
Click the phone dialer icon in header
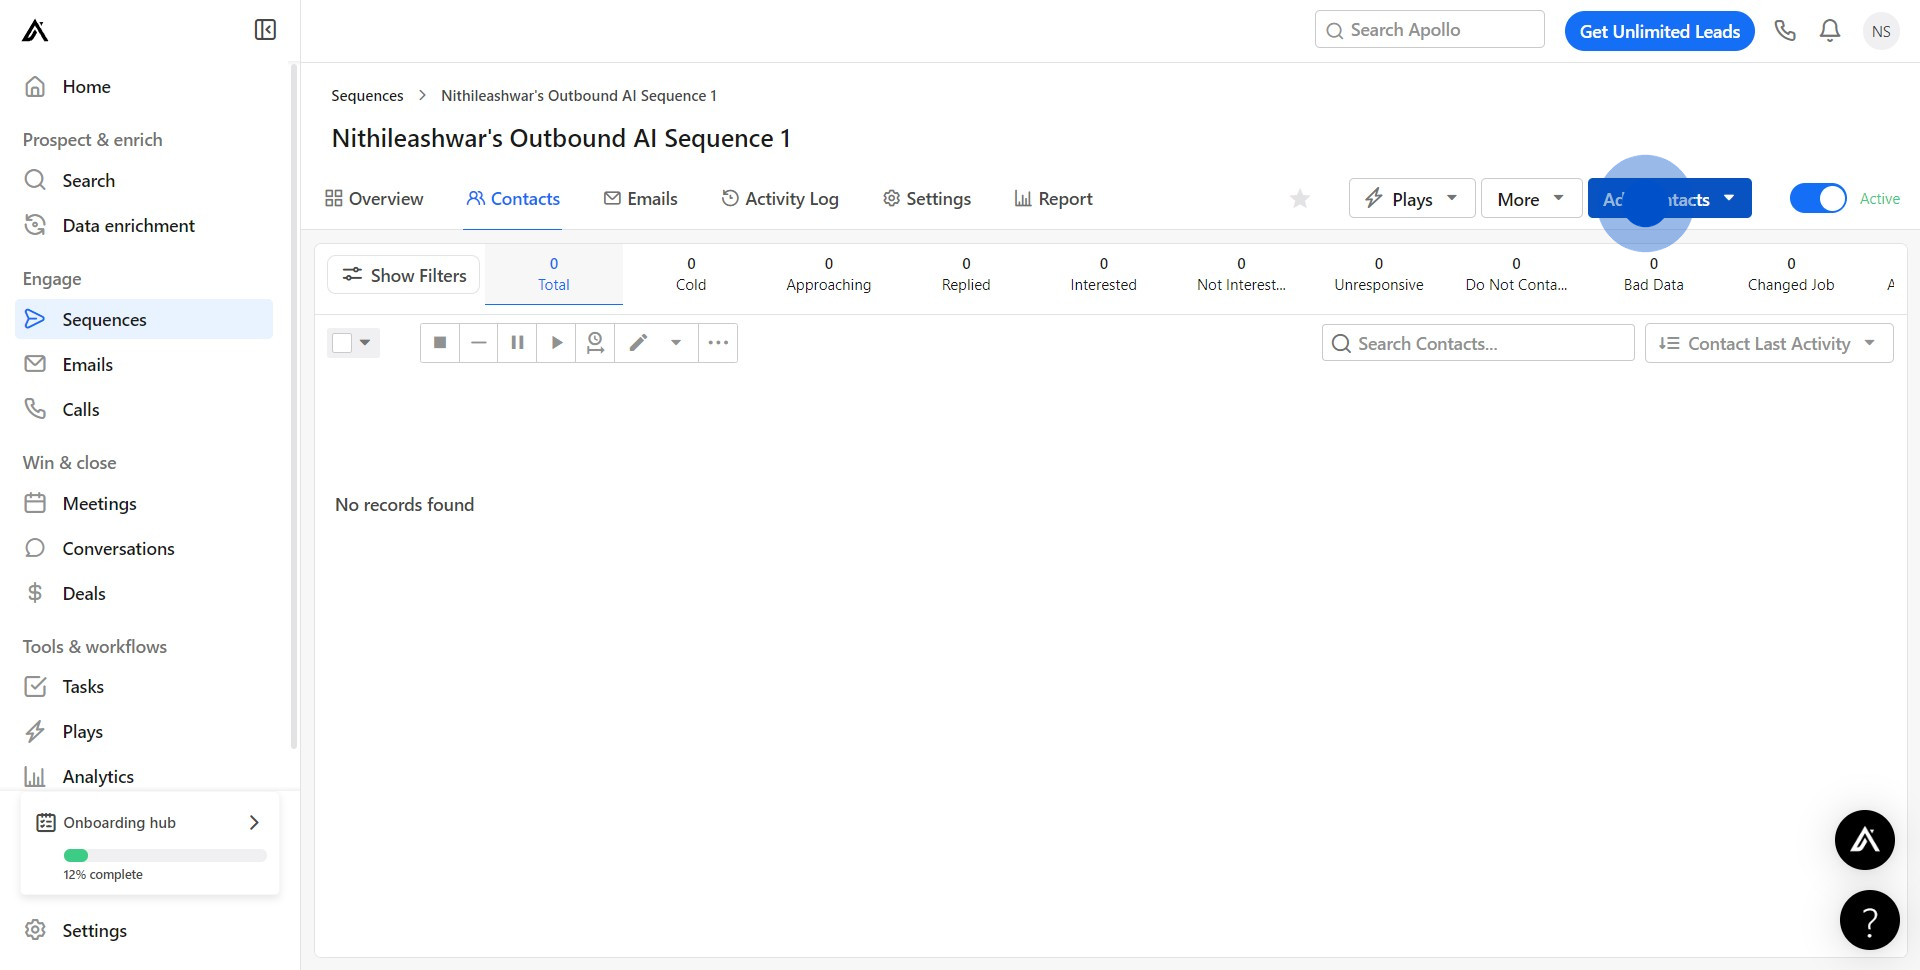(x=1785, y=30)
